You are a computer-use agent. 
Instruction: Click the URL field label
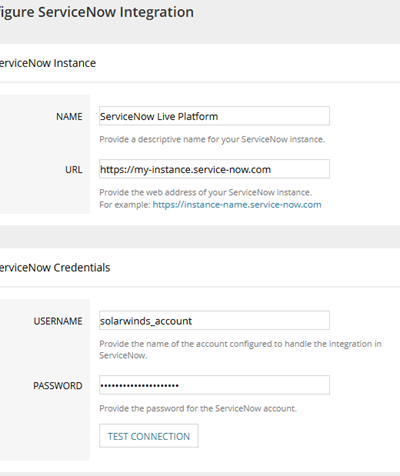[x=74, y=170]
